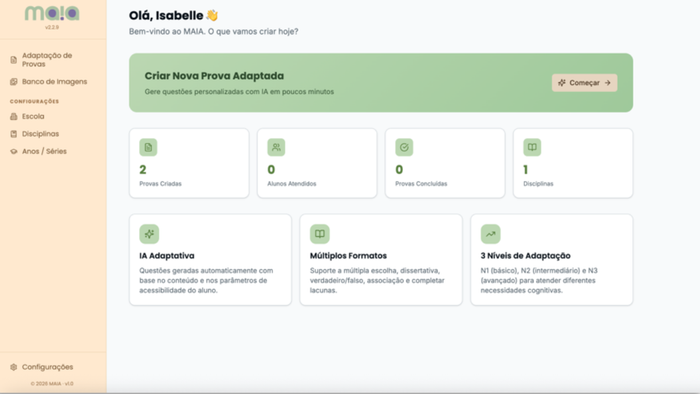Click the 0 value in Provas Concluídas card
Screen dimensions: 700x394
coord(399,170)
